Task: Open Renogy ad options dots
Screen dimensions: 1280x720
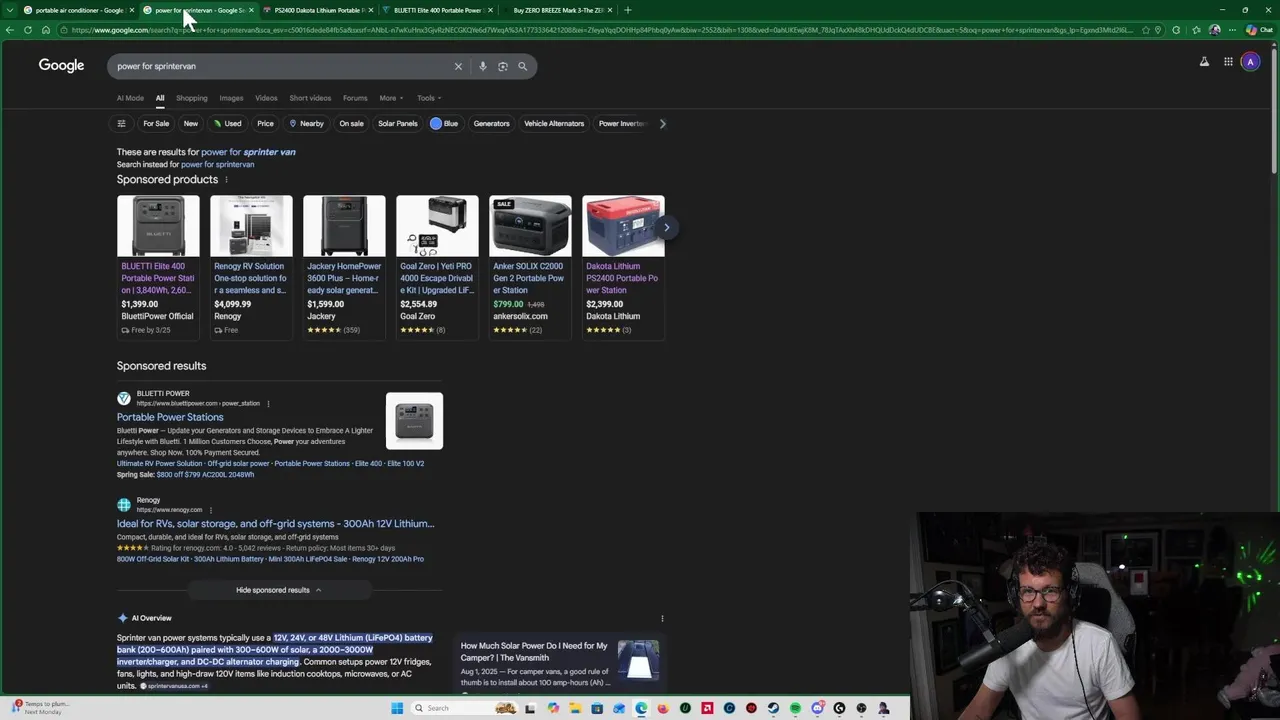Action: 210,510
